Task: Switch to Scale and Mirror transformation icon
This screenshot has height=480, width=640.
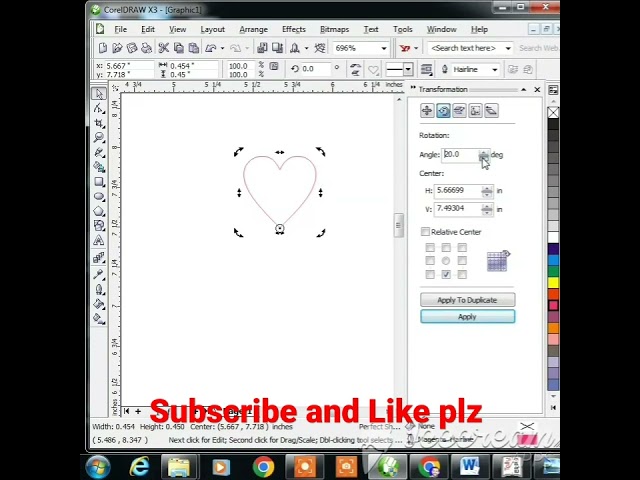Action: pyautogui.click(x=459, y=110)
